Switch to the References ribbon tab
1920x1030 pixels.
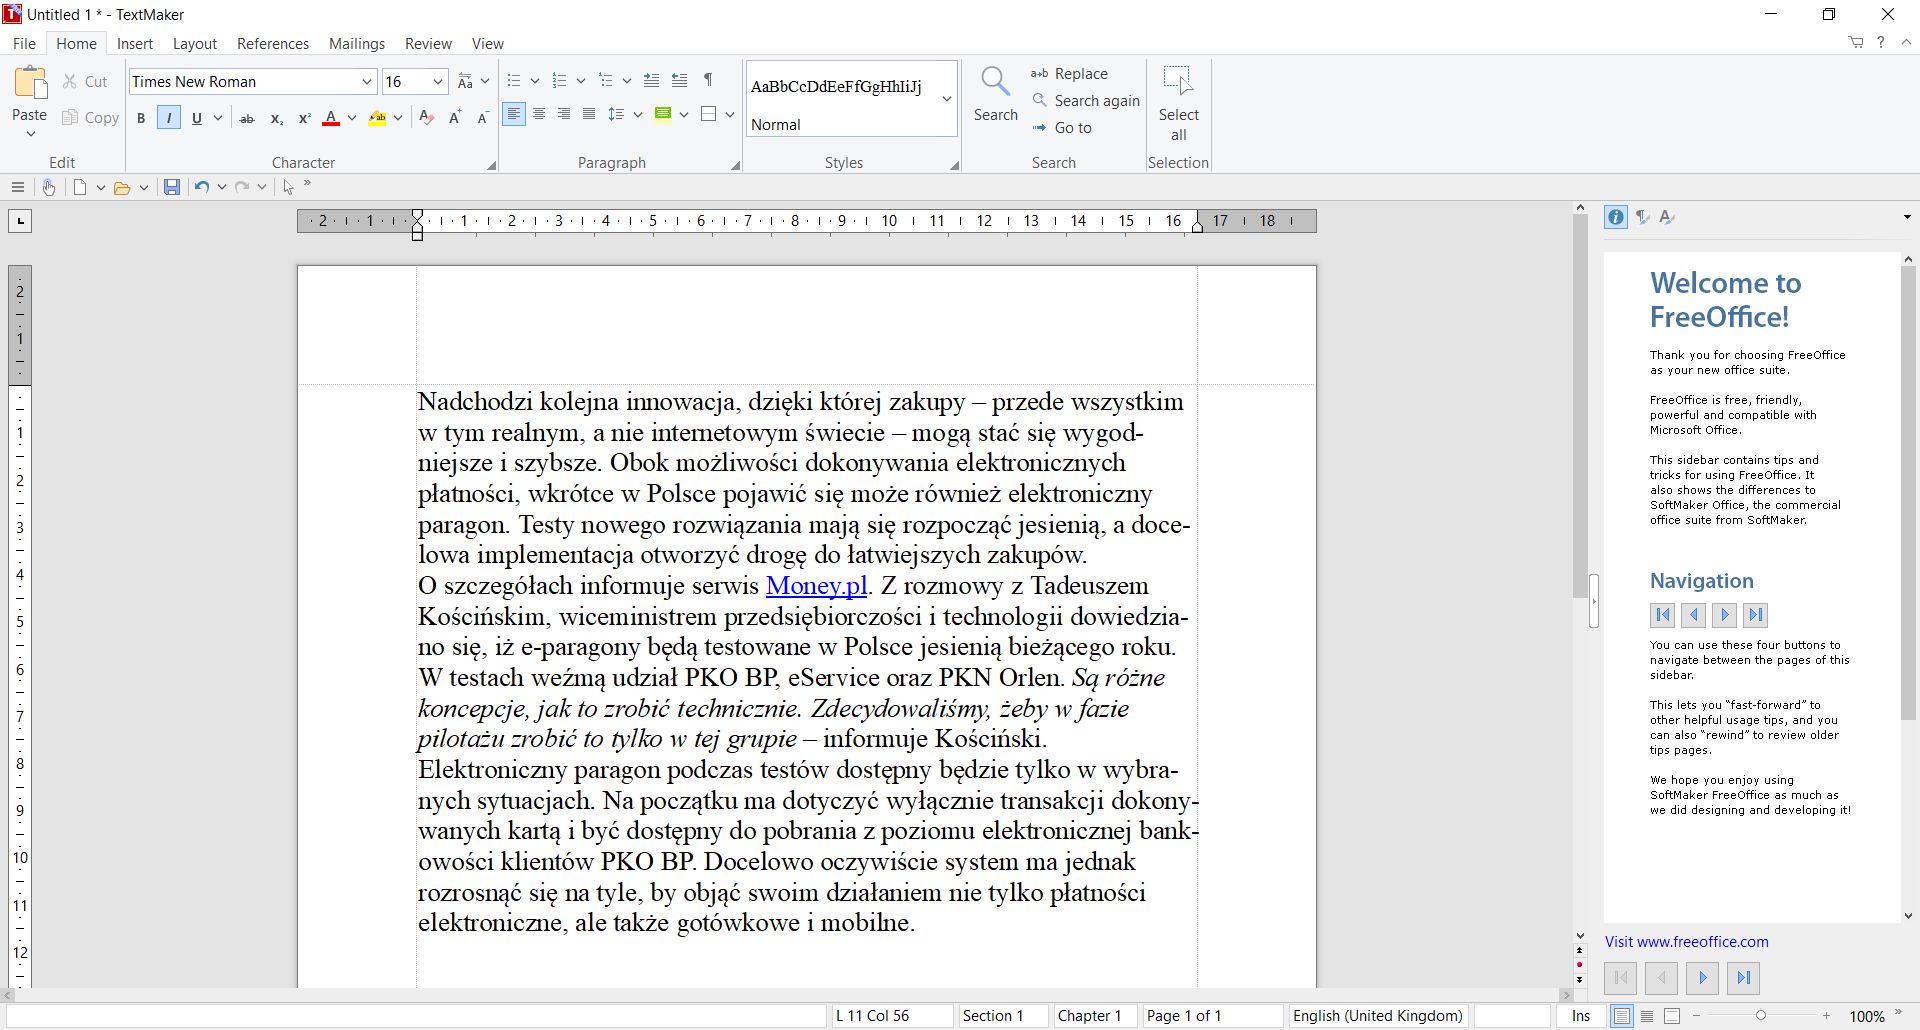point(272,43)
